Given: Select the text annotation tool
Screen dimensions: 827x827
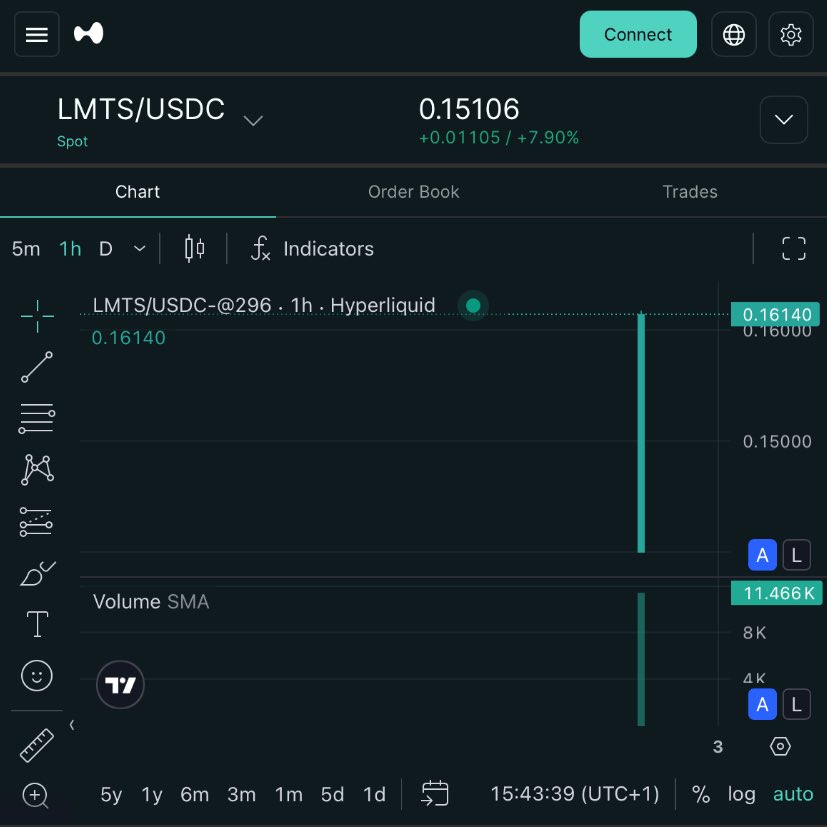Looking at the screenshot, I should [x=37, y=624].
